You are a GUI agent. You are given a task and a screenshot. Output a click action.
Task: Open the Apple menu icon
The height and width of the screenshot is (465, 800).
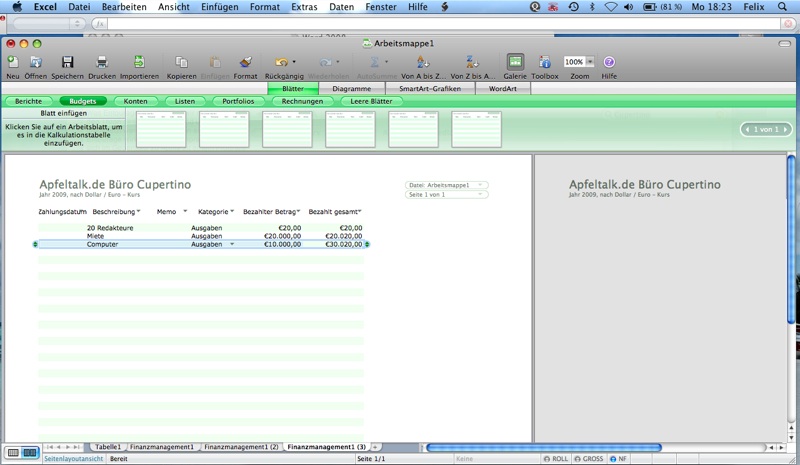[x=17, y=7]
